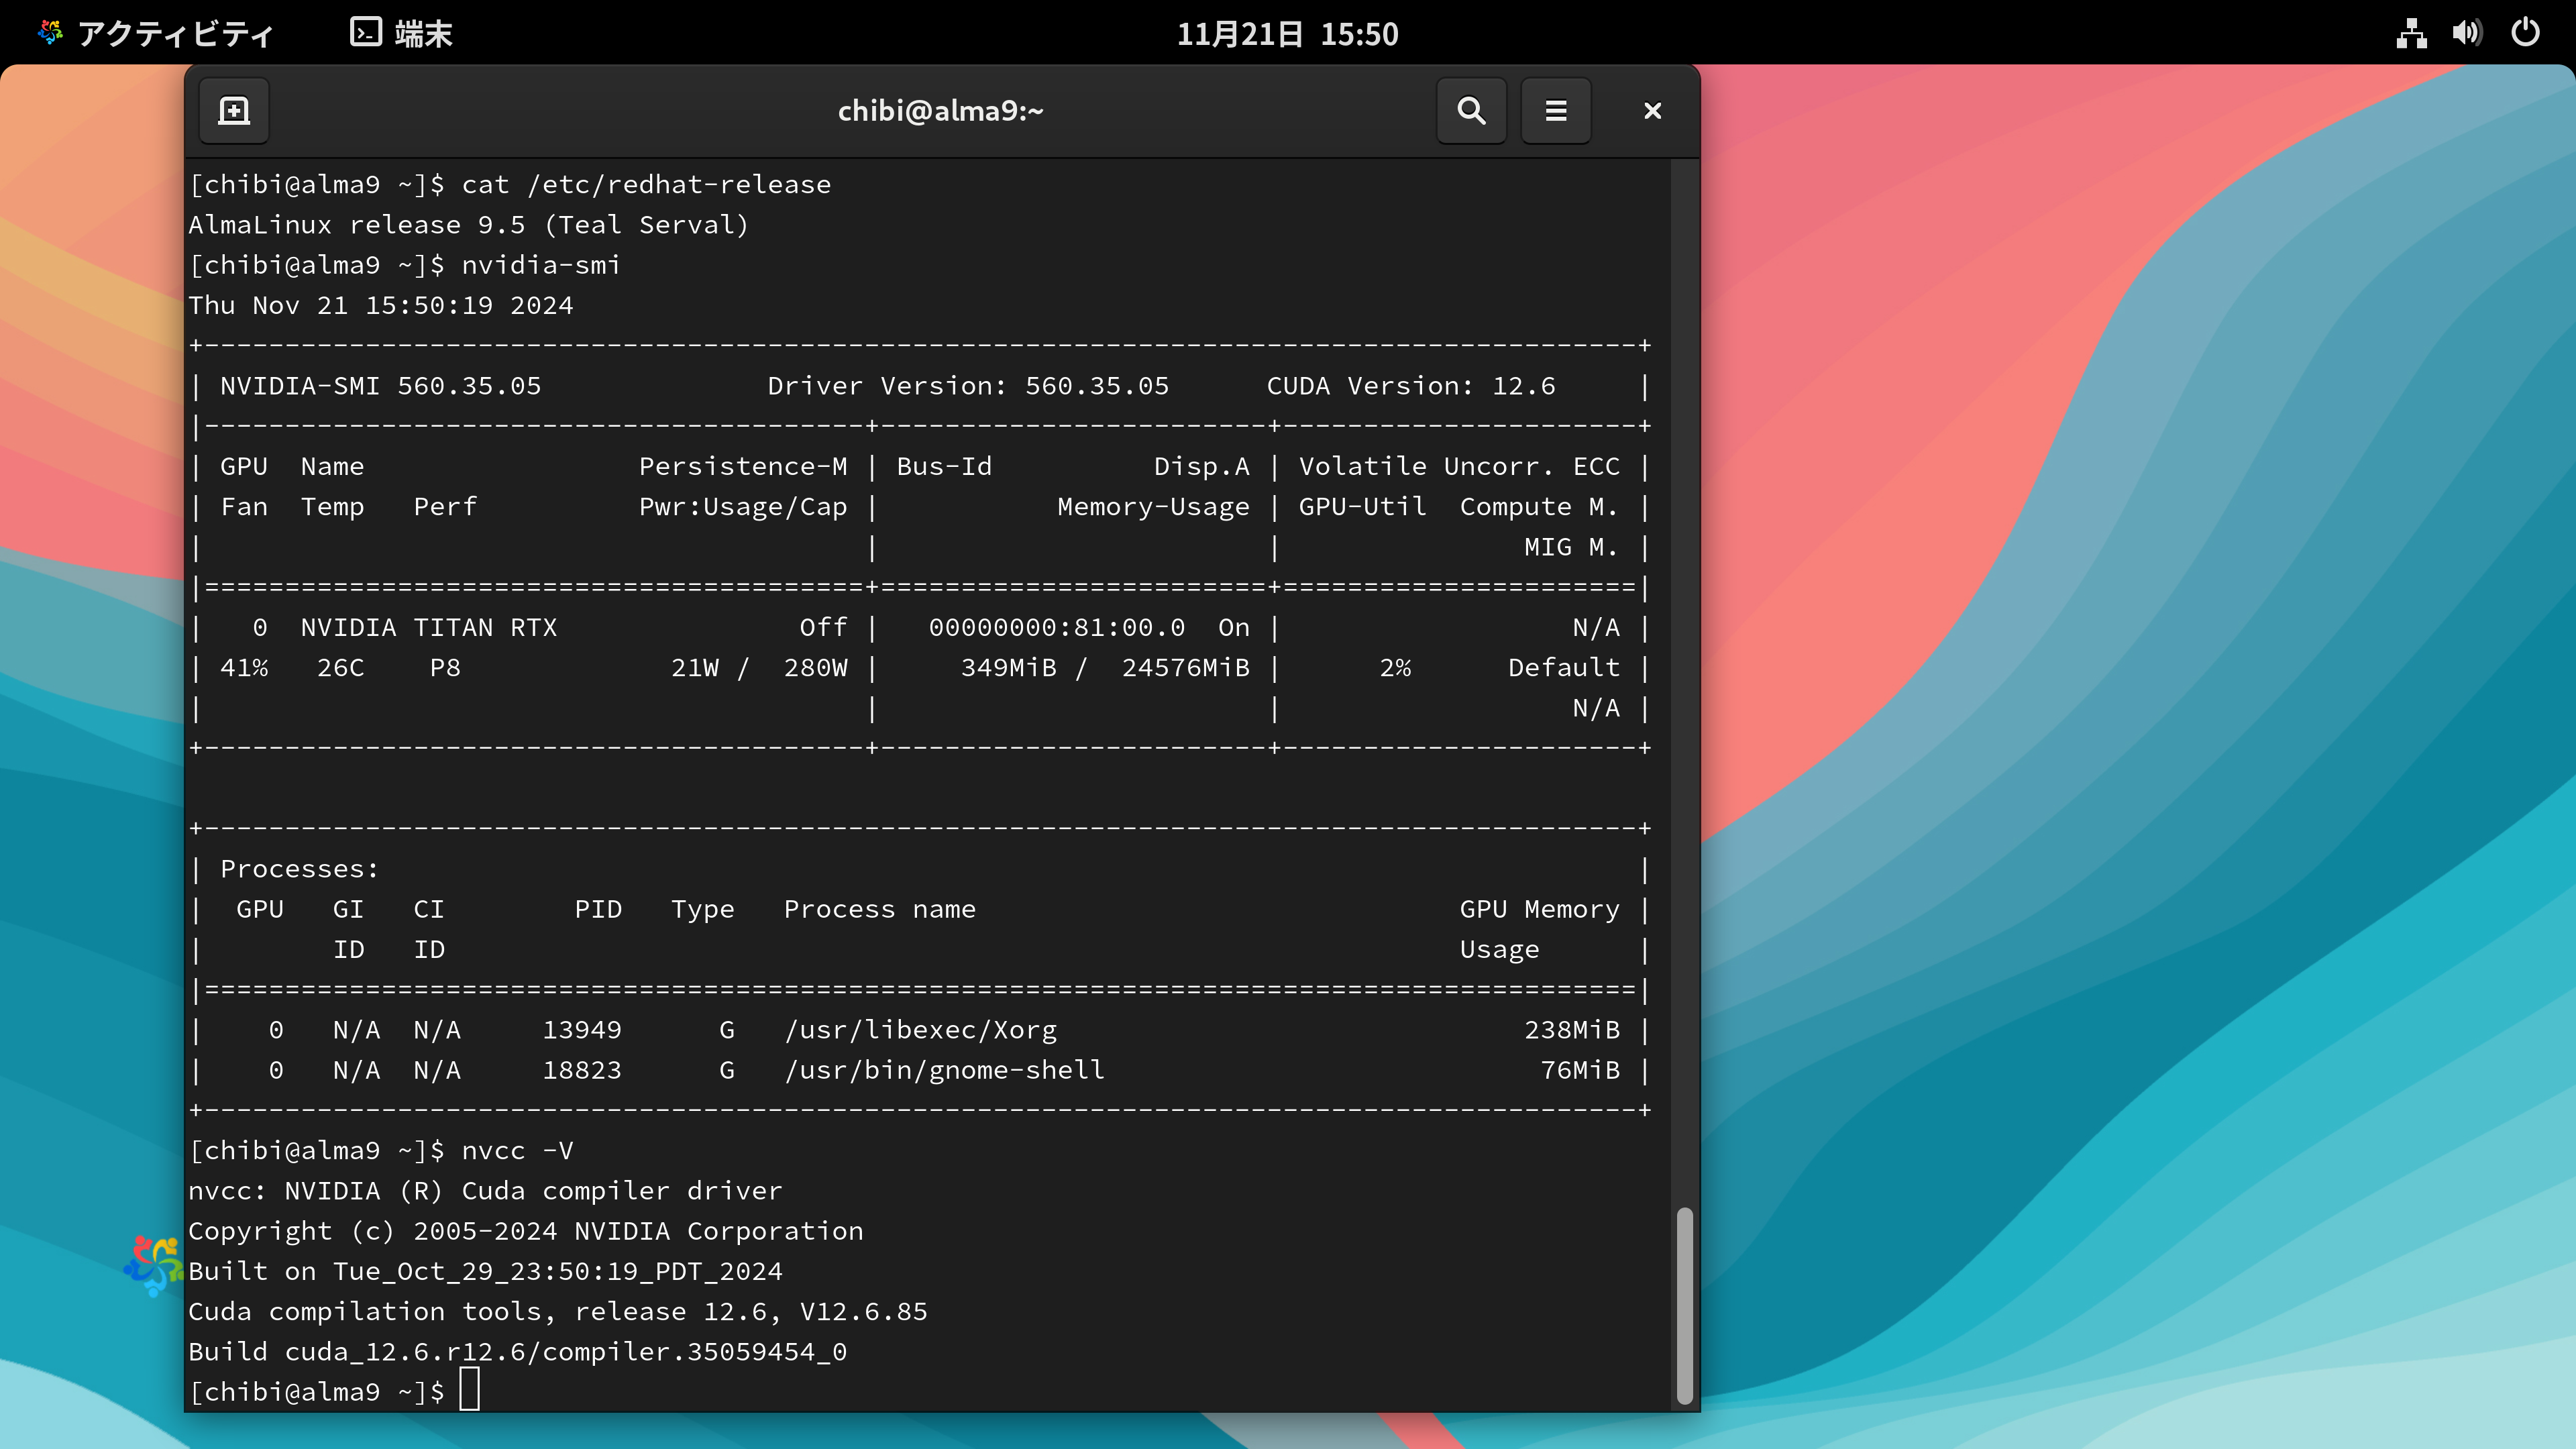2576x1449 pixels.
Task: Open the アクティビティ overview
Action: coord(175,34)
